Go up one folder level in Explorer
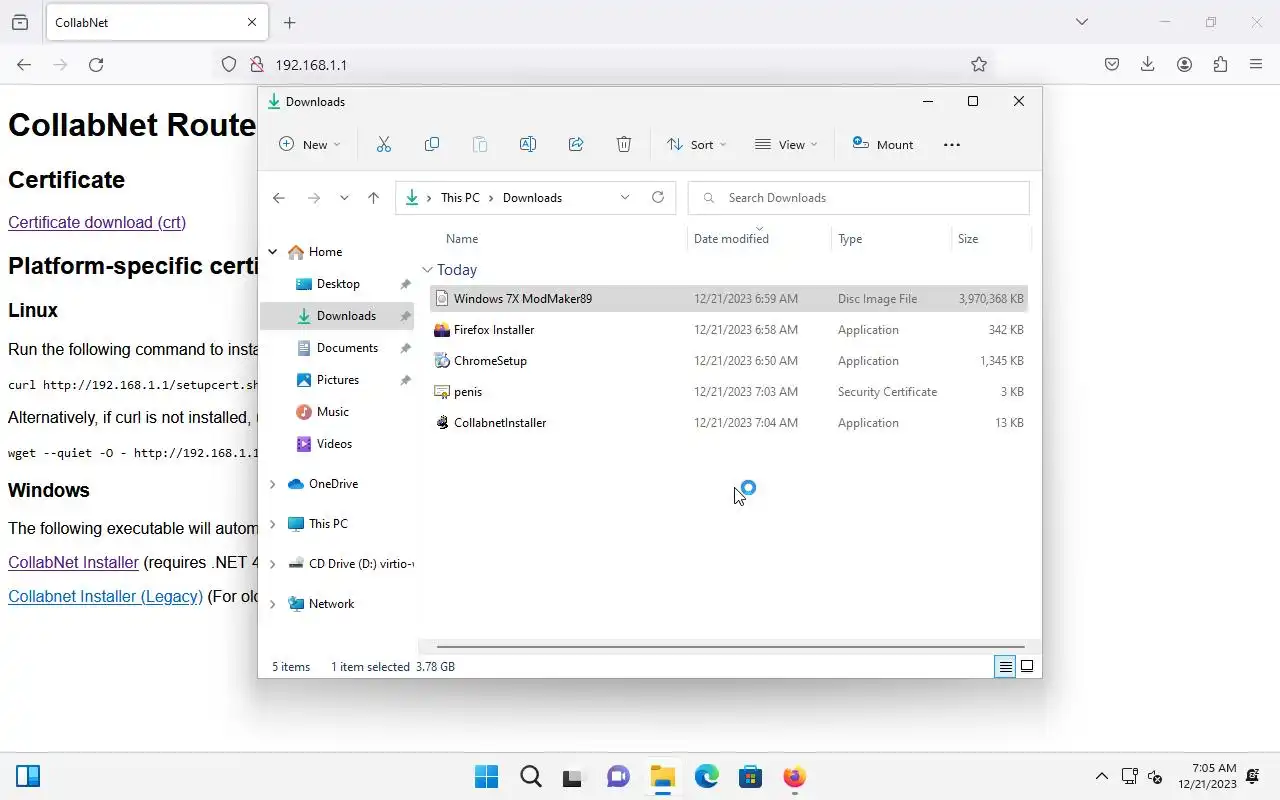The image size is (1280, 800). tap(373, 198)
